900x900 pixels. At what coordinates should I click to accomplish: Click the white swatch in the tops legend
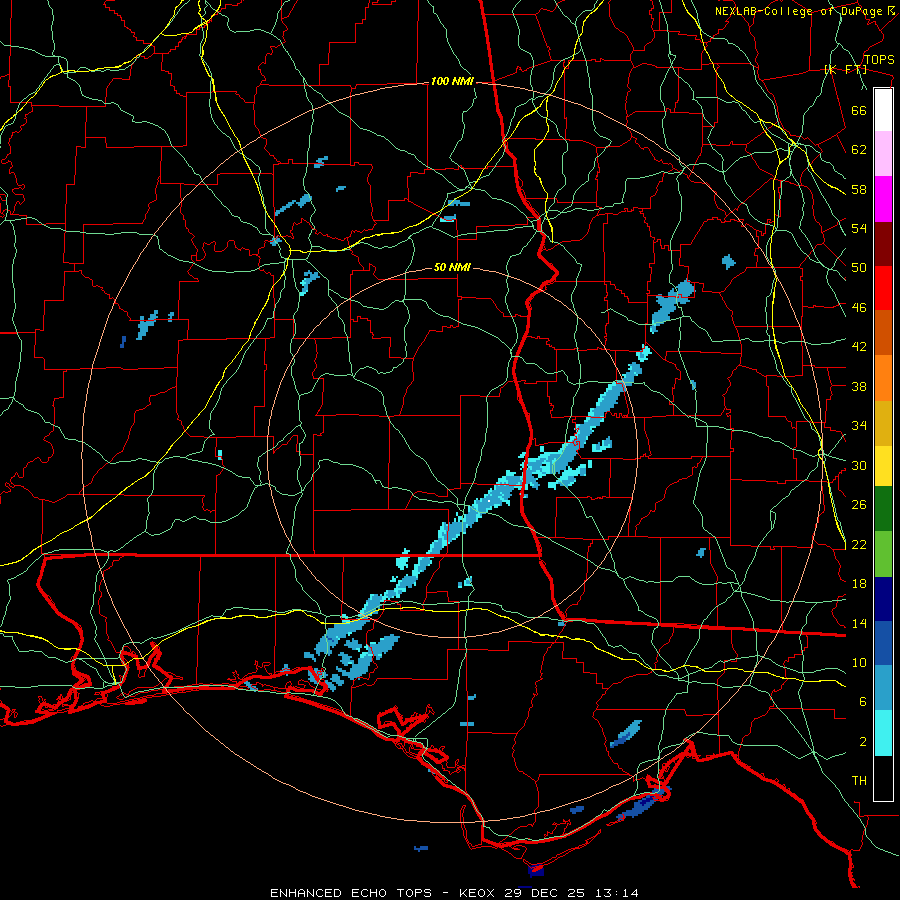883,110
